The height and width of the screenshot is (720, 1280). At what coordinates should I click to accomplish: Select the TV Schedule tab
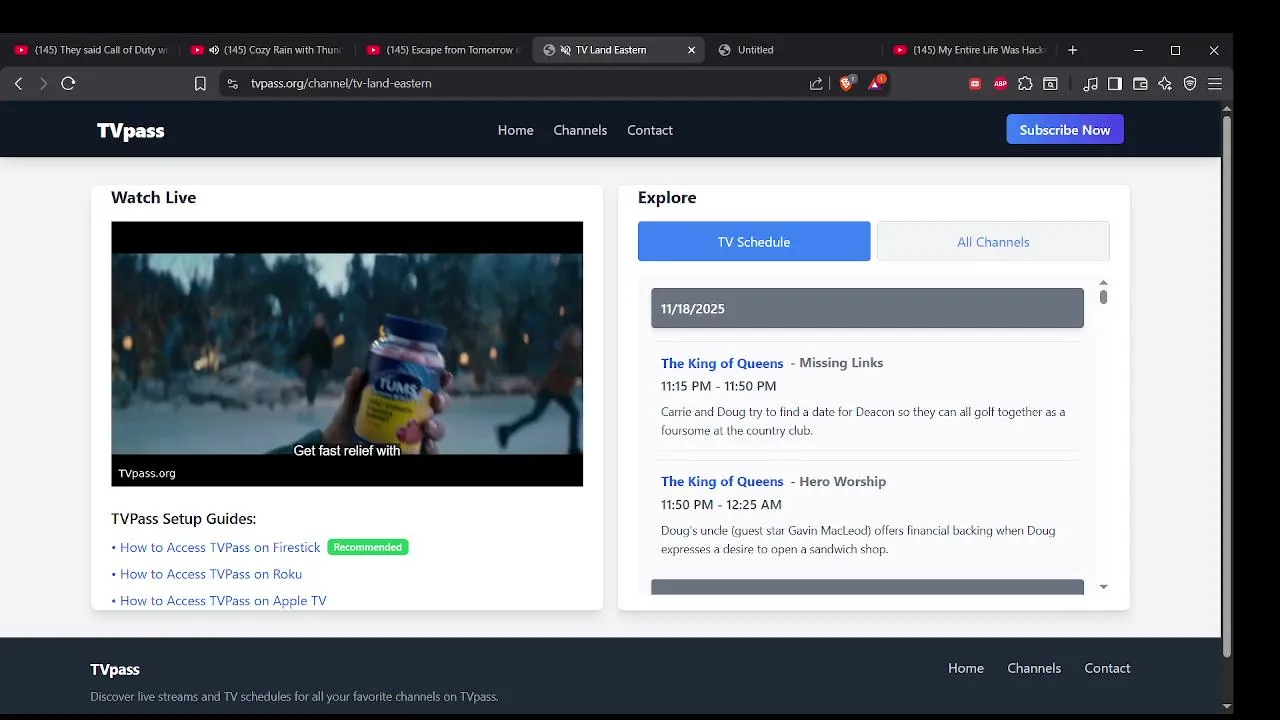click(754, 242)
